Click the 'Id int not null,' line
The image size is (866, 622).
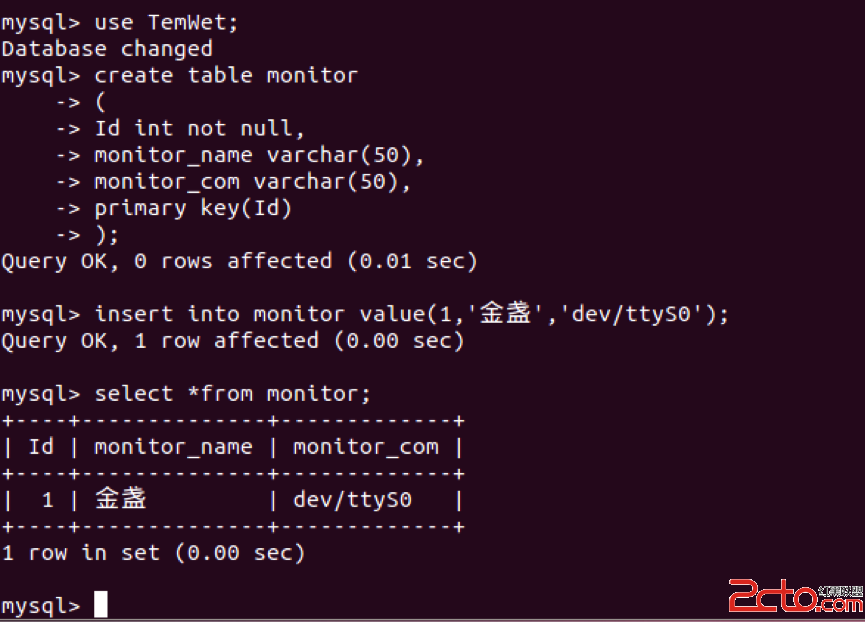(199, 128)
